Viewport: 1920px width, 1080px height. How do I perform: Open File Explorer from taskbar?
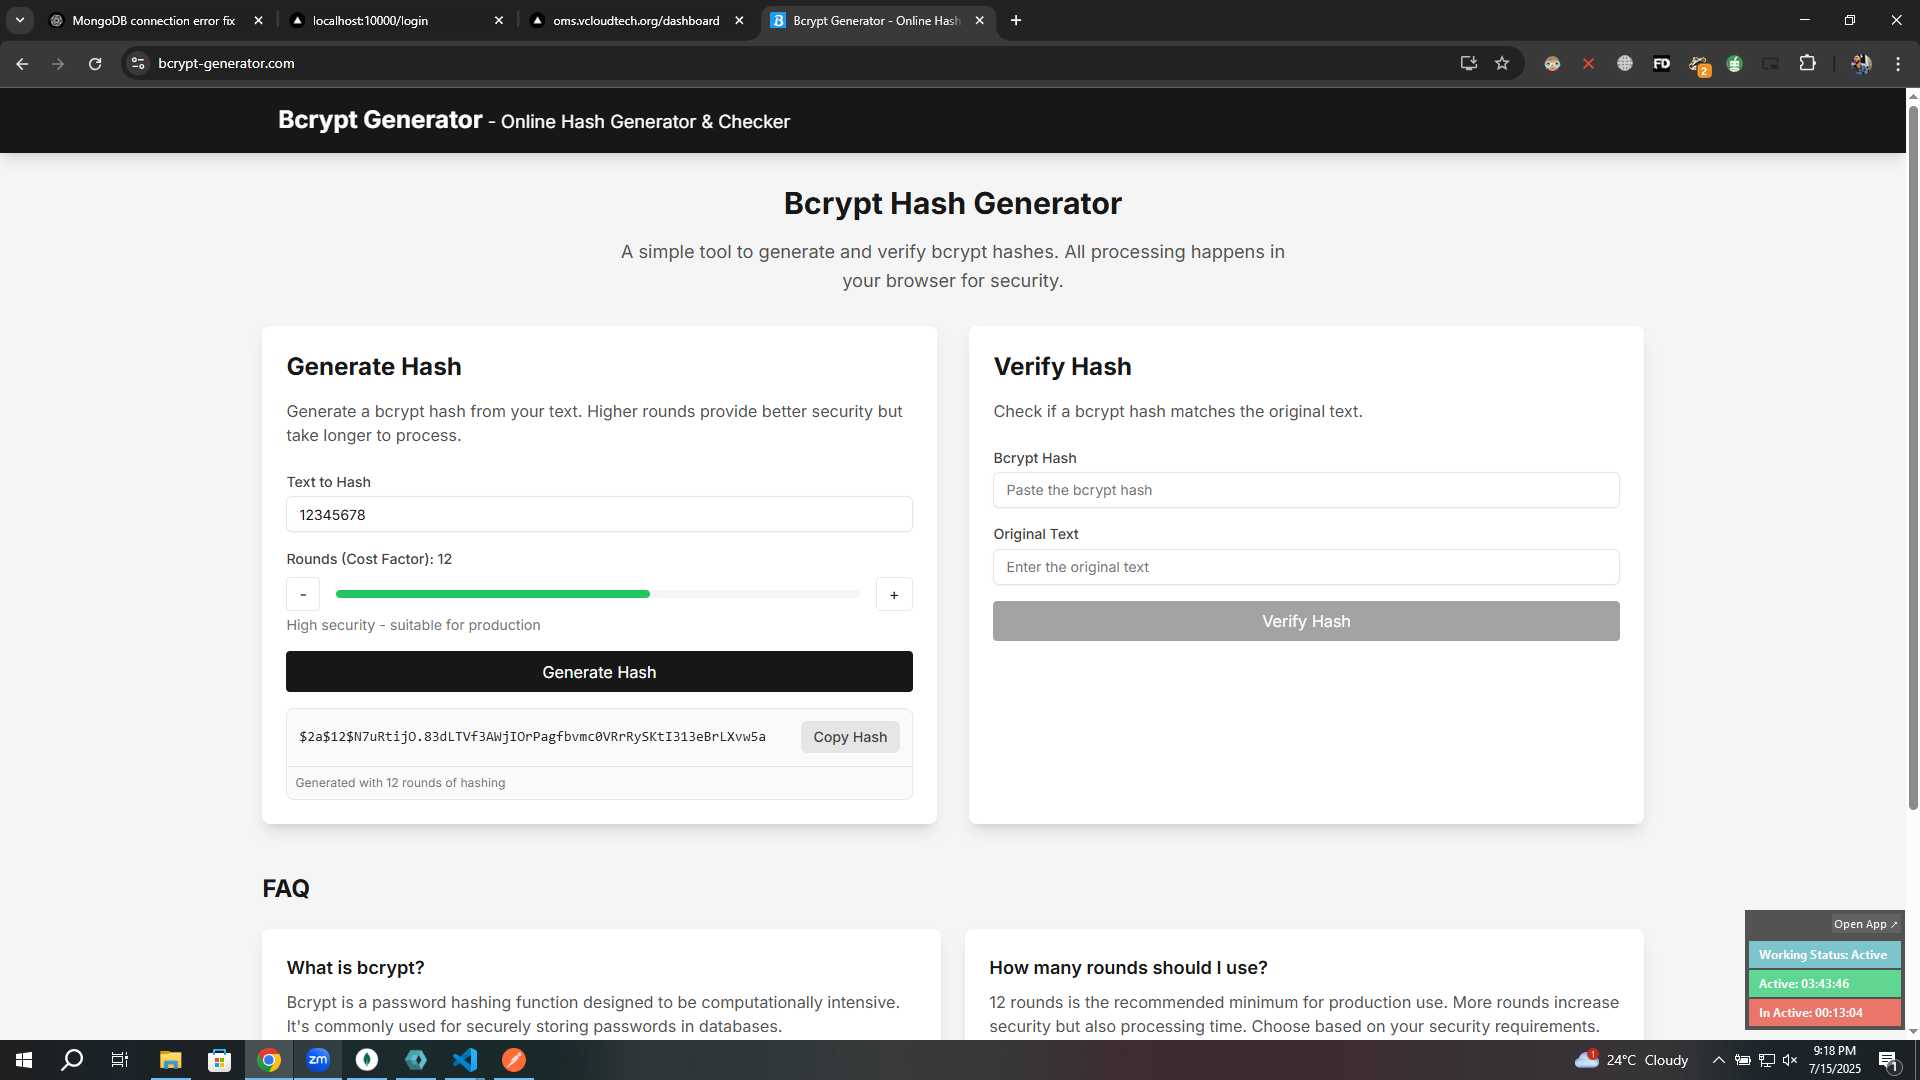170,1060
